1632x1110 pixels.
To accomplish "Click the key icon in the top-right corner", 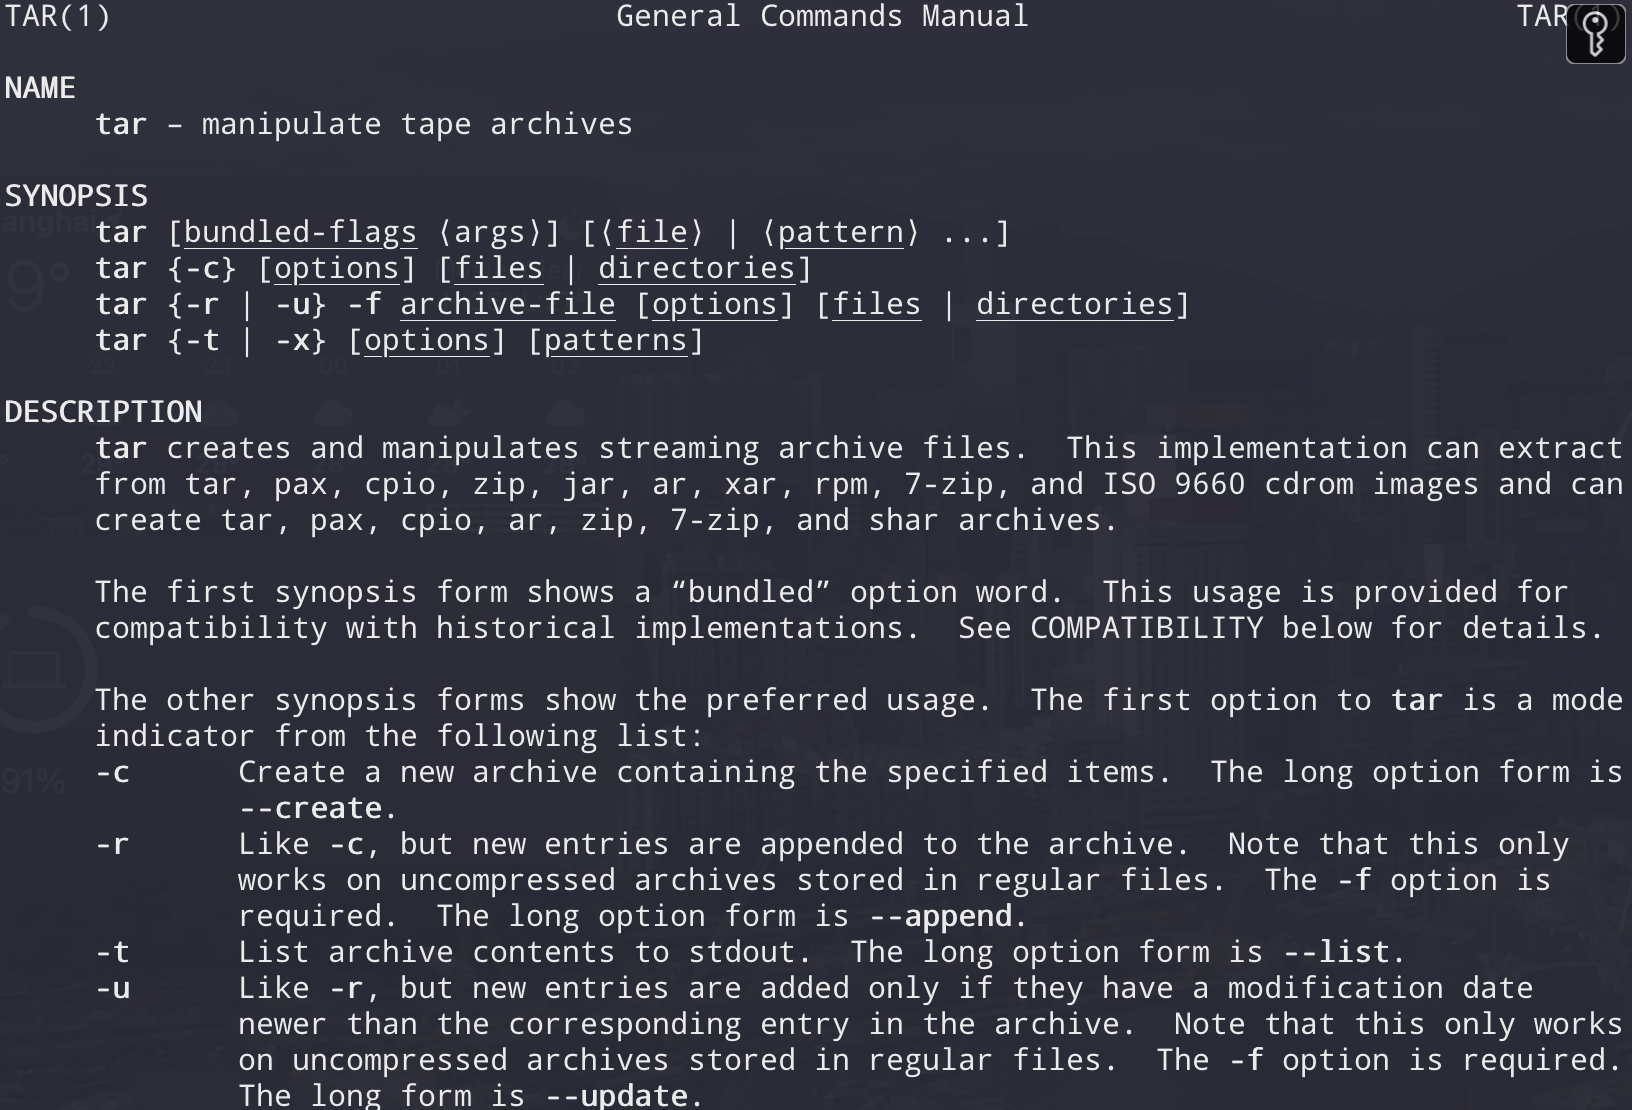I will coord(1595,34).
